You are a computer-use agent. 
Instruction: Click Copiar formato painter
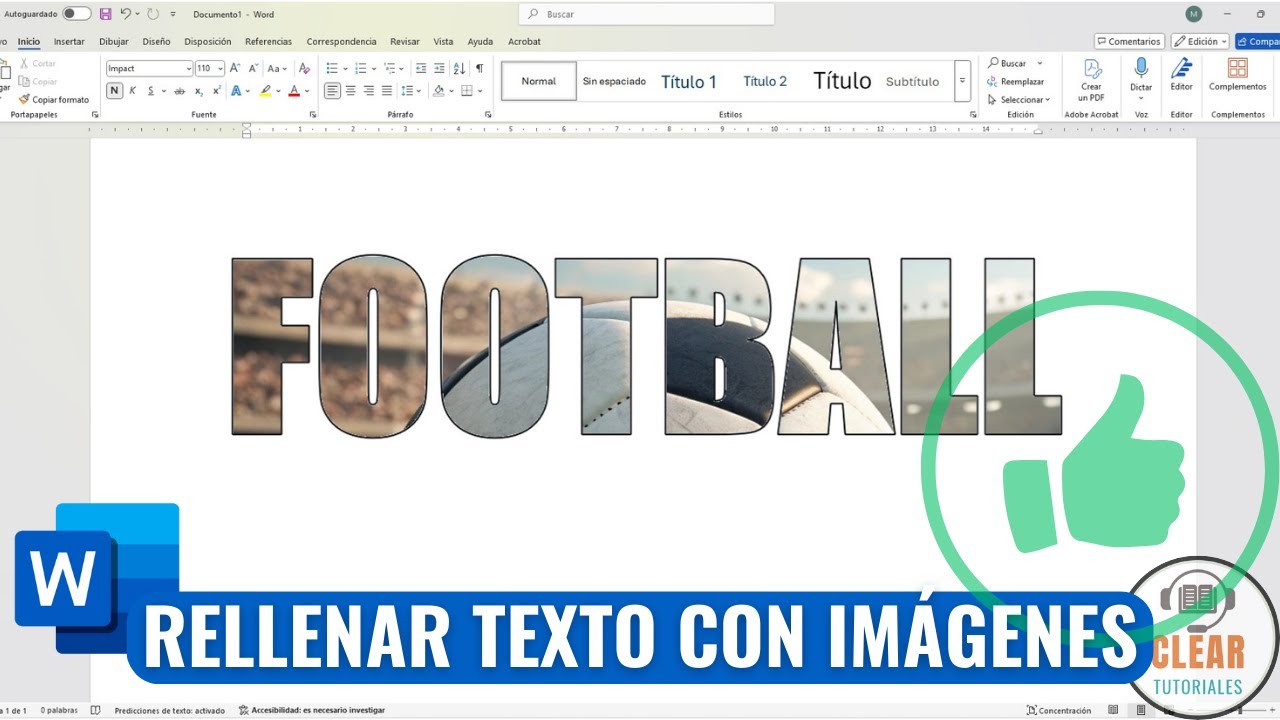coord(54,100)
